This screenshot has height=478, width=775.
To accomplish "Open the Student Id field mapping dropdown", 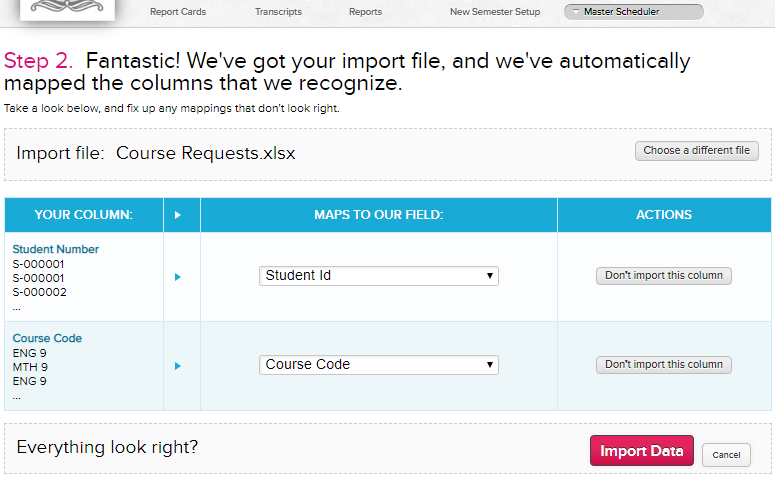I will (379, 276).
